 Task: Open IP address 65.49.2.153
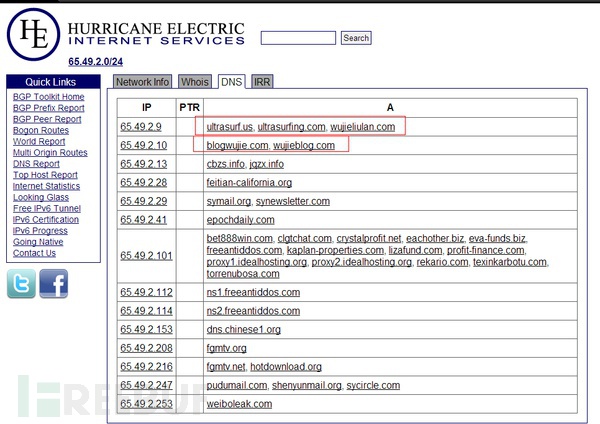(x=146, y=329)
